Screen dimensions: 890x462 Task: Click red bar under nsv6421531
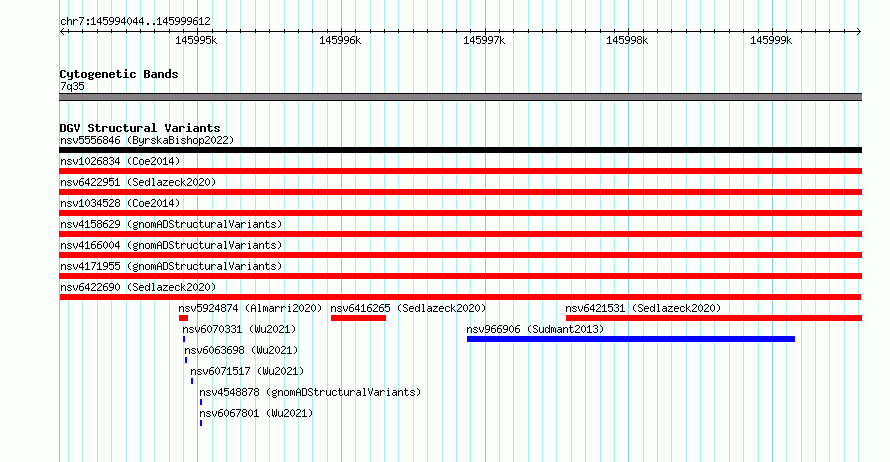click(x=713, y=318)
